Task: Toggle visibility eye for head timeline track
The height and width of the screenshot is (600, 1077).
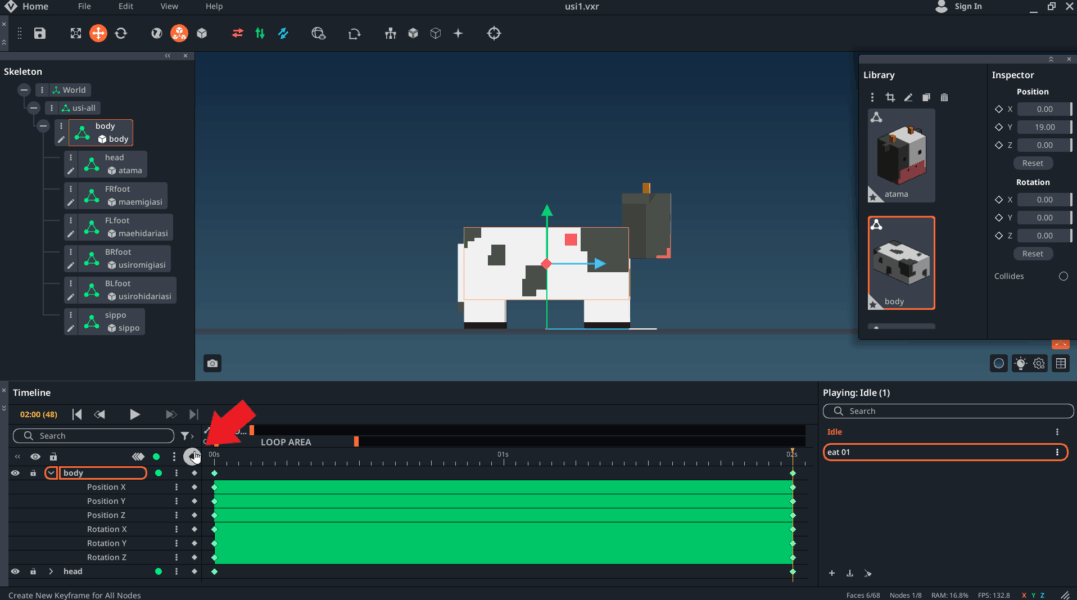Action: [15, 571]
